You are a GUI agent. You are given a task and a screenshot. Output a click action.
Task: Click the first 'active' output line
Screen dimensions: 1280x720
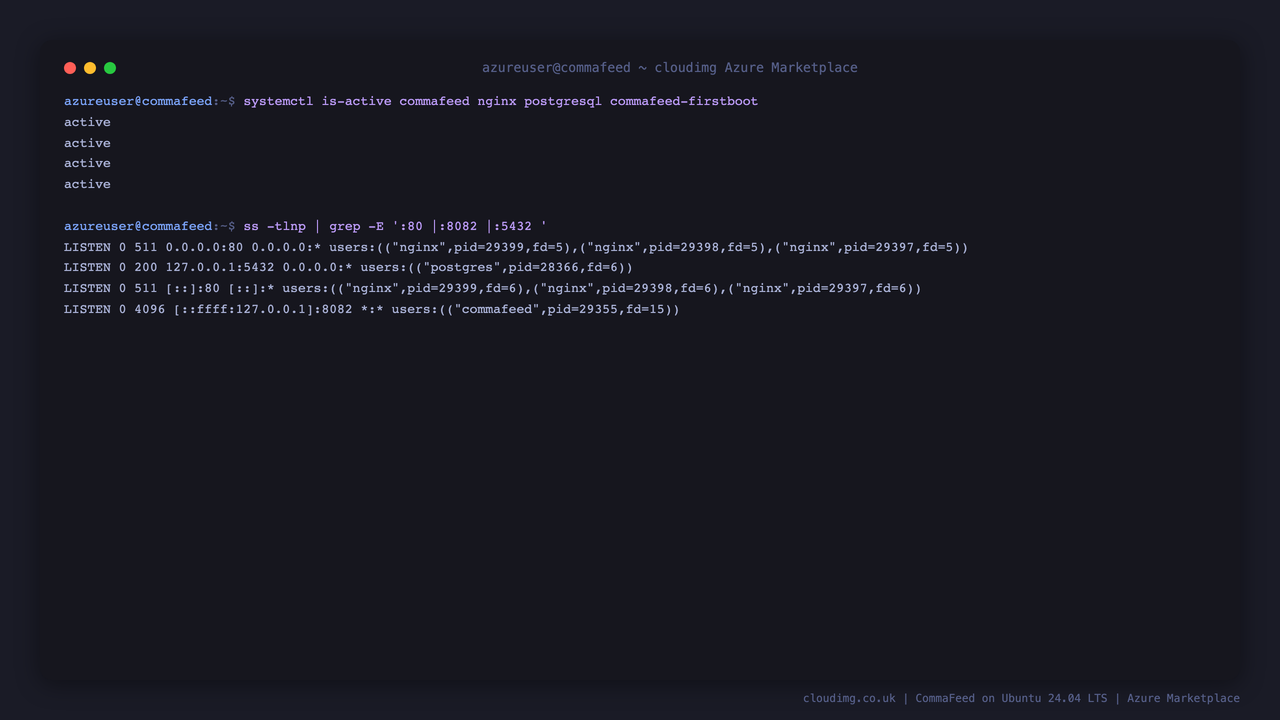tap(87, 122)
